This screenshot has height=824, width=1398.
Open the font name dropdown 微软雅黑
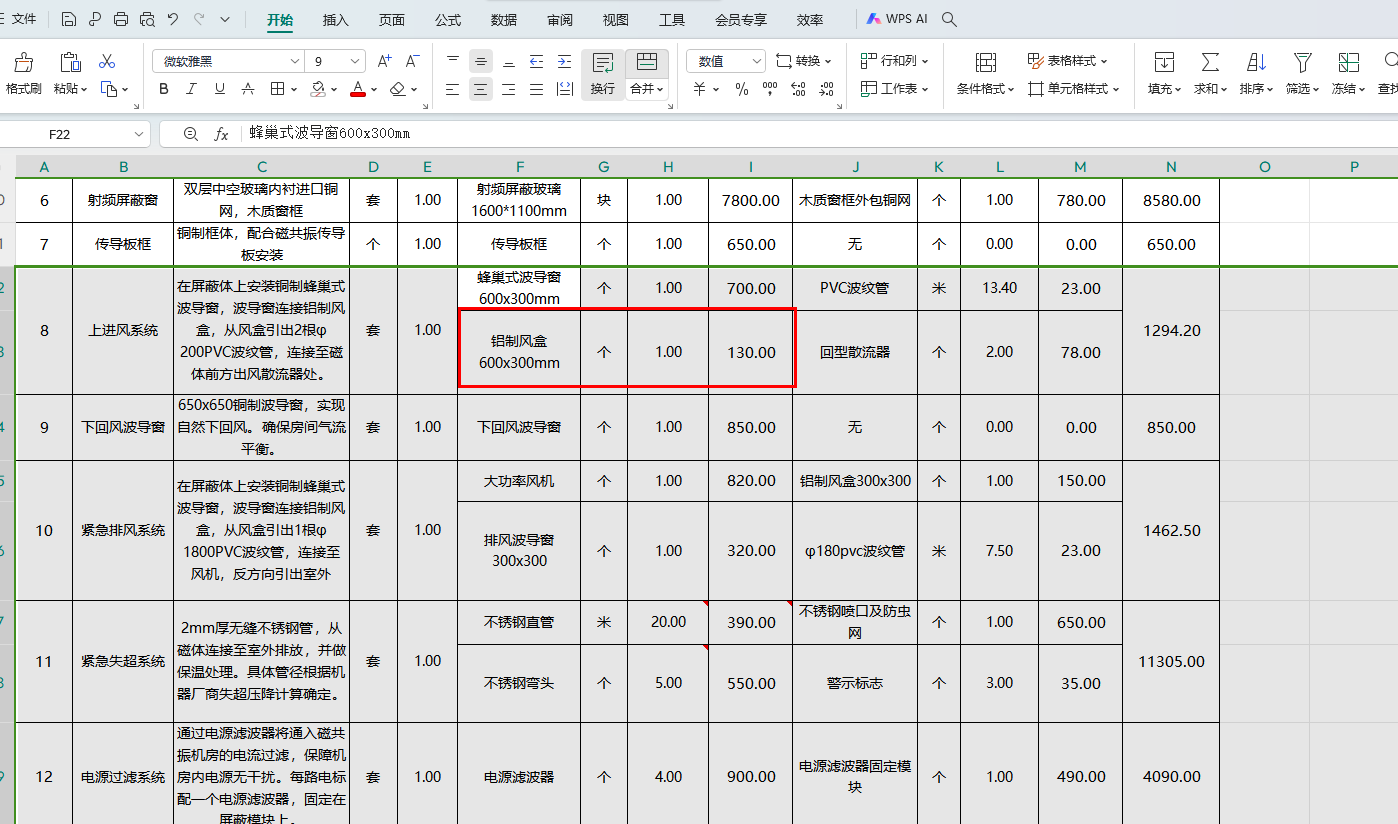[294, 61]
